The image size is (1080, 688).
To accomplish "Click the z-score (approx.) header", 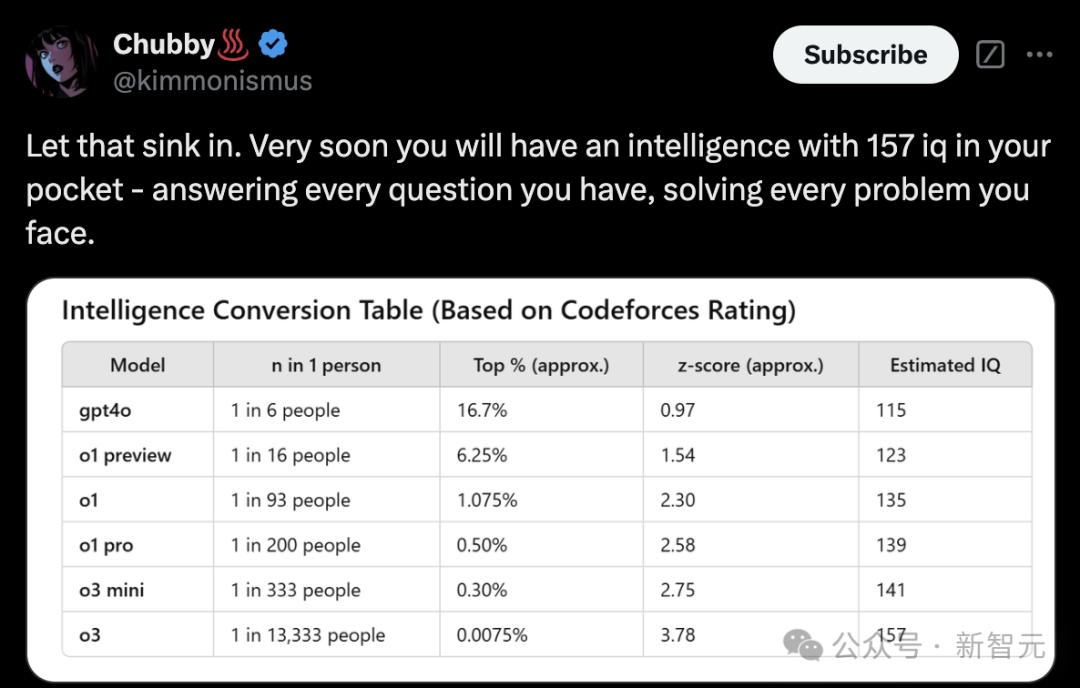I will pos(750,365).
